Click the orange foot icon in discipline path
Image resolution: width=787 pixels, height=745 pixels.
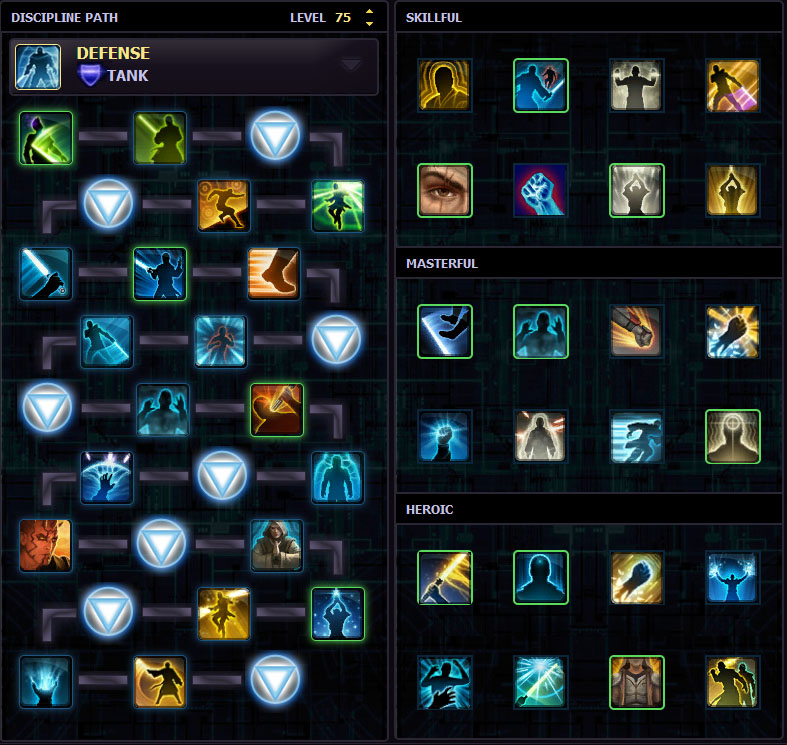point(274,274)
